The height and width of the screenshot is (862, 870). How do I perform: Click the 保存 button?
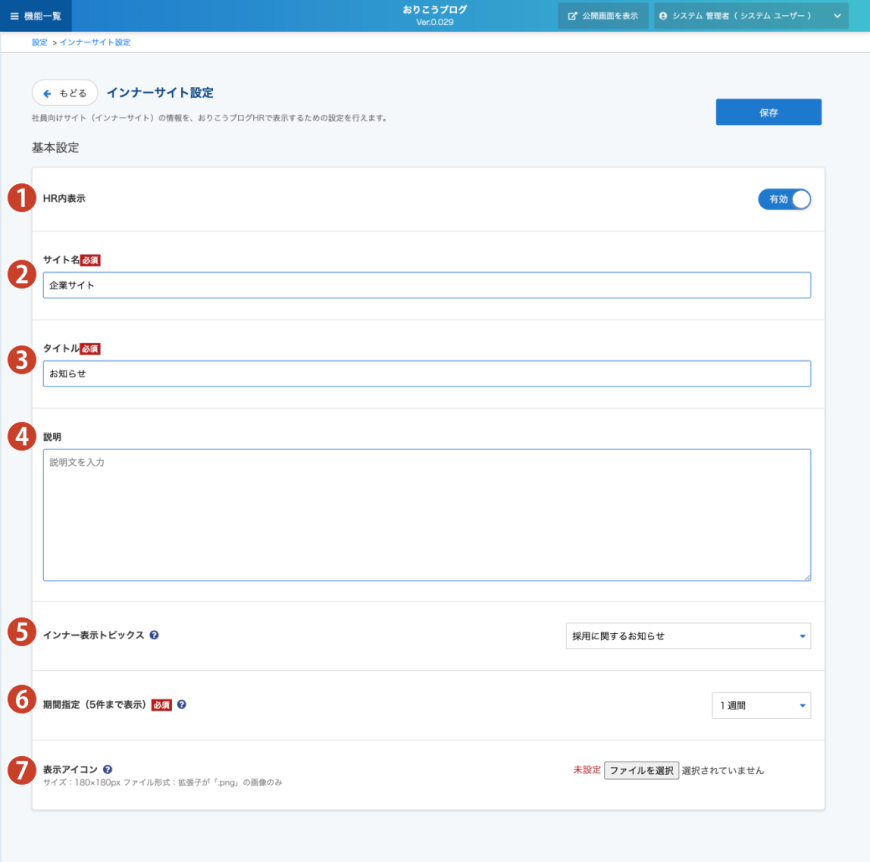point(768,111)
